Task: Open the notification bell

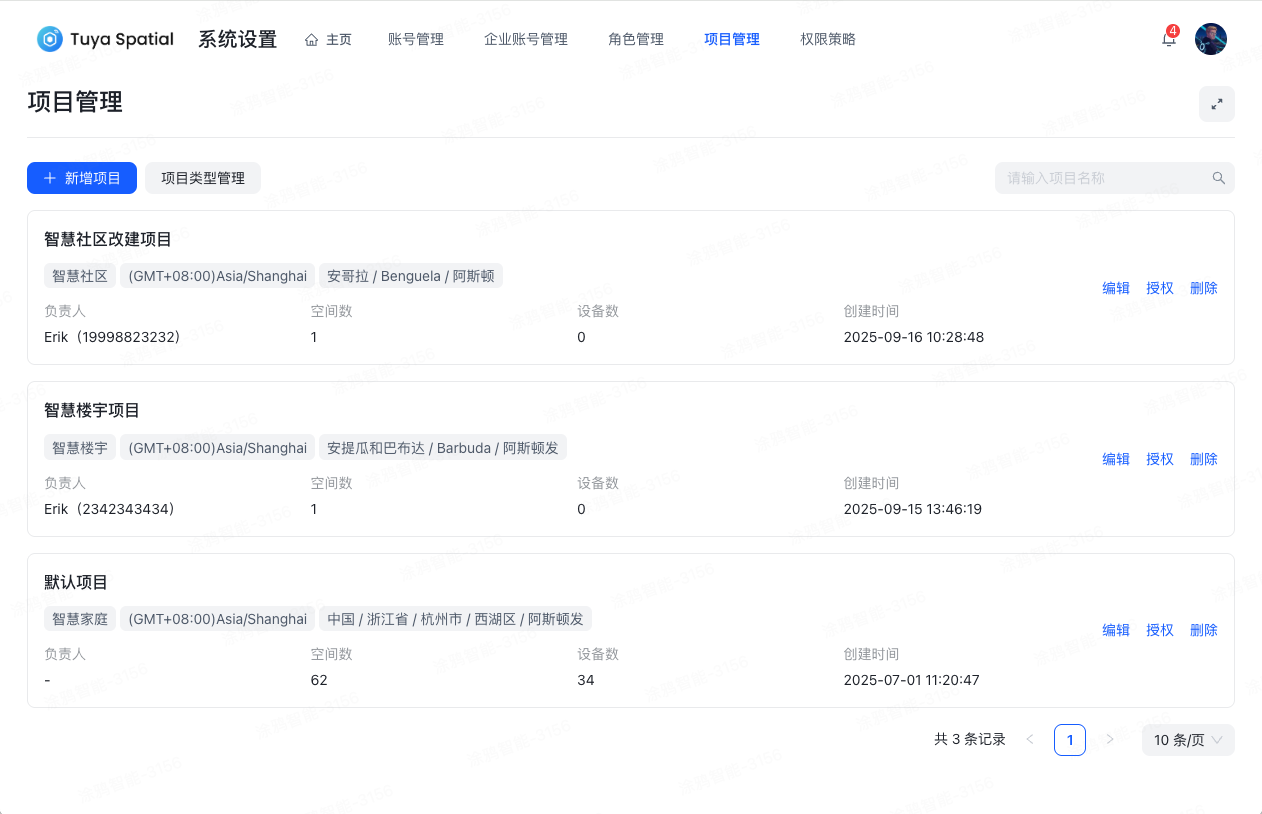Action: coord(1168,40)
